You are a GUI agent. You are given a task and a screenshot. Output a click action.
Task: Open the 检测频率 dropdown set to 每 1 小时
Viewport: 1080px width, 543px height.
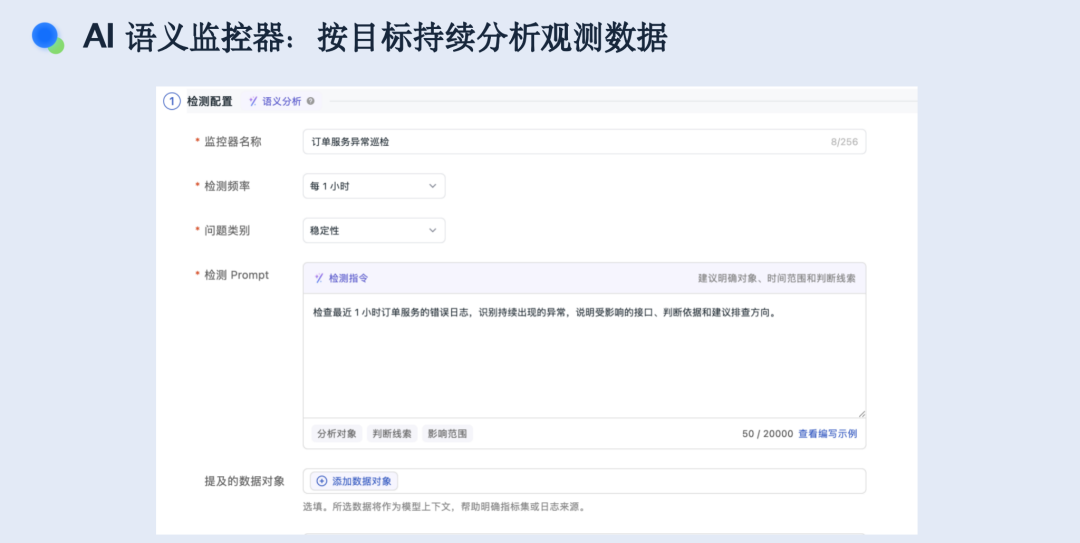pyautogui.click(x=374, y=186)
